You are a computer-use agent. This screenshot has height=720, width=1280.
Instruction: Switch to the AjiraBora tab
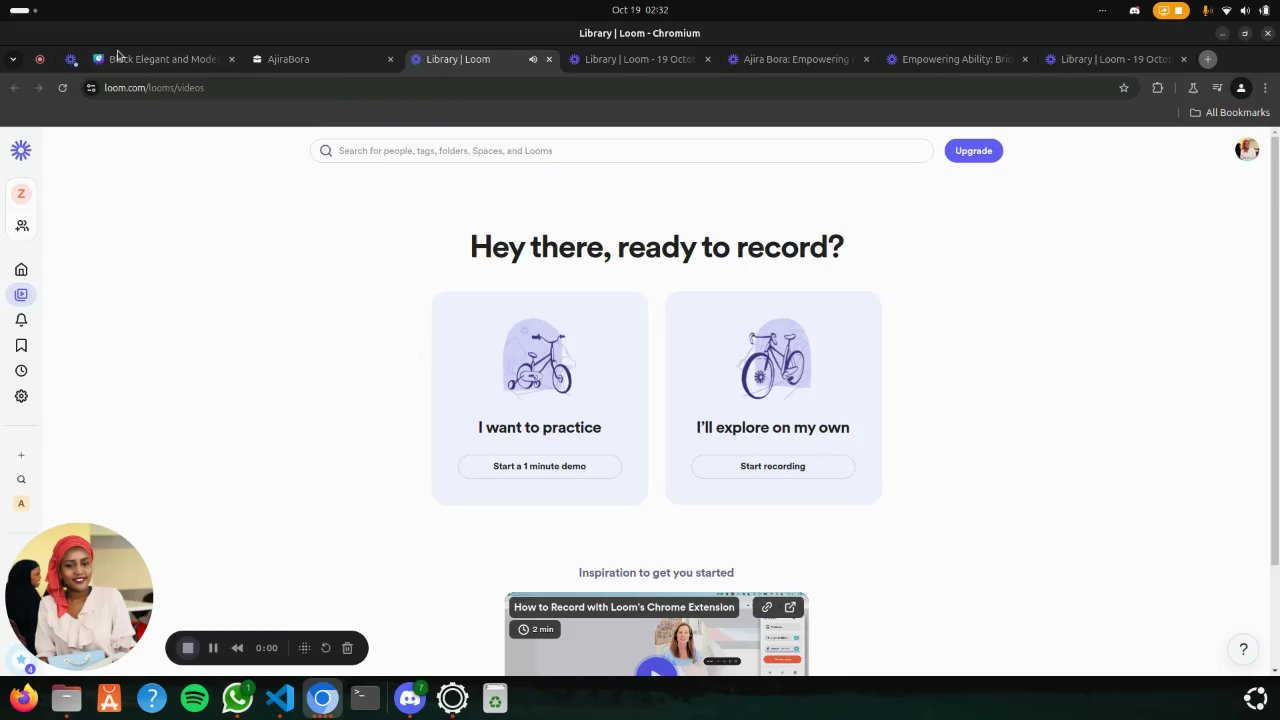322,59
